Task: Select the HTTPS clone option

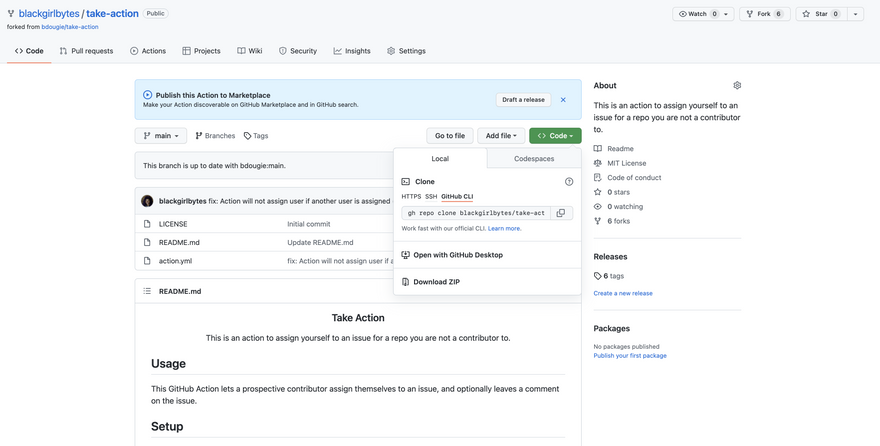Action: tap(411, 197)
